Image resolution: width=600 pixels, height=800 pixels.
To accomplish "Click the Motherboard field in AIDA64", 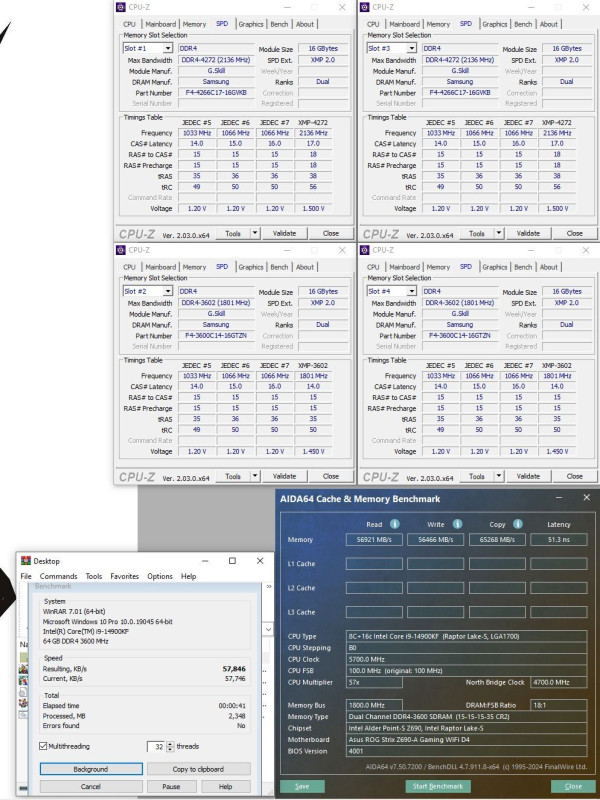I will [466, 739].
